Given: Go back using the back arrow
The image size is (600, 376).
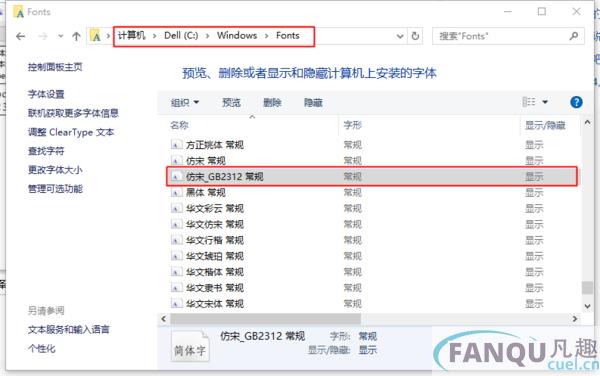Looking at the screenshot, I should [x=21, y=36].
